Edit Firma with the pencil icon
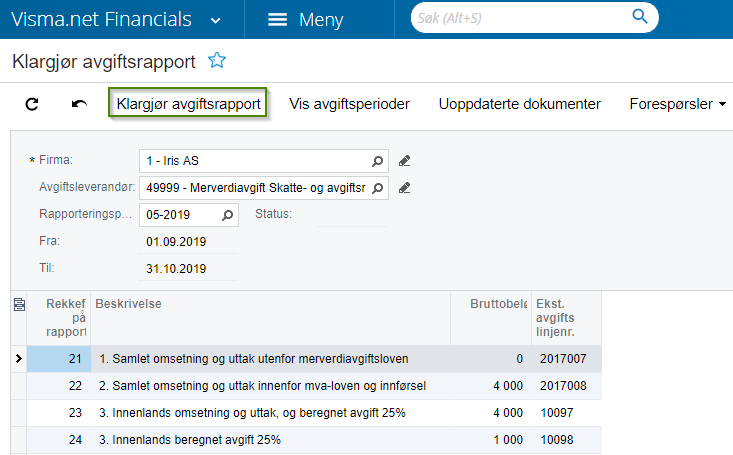The height and width of the screenshot is (455, 733). [x=404, y=161]
